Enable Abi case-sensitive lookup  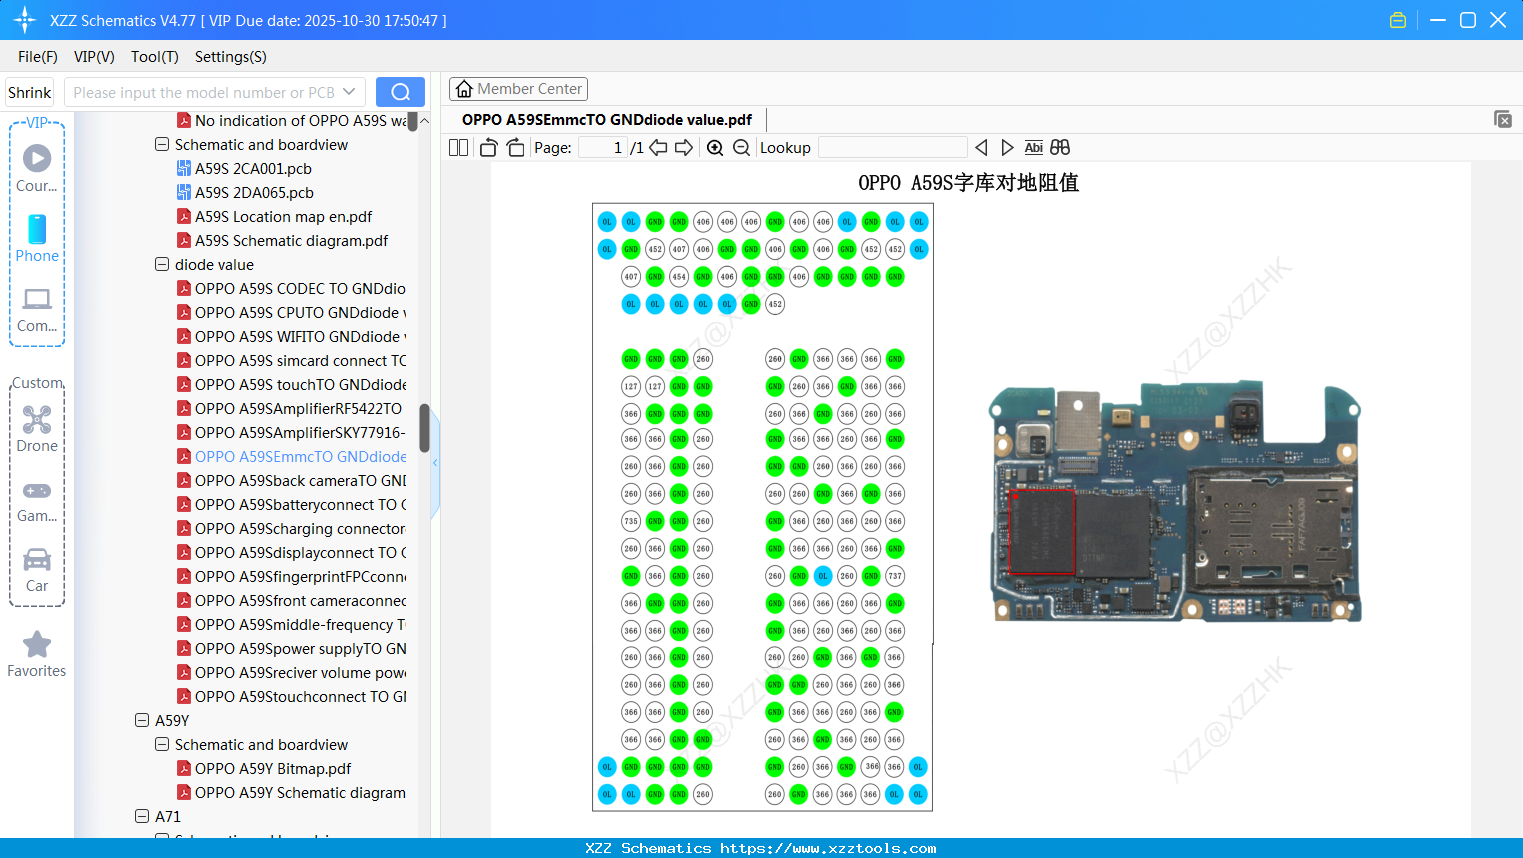pos(1033,147)
